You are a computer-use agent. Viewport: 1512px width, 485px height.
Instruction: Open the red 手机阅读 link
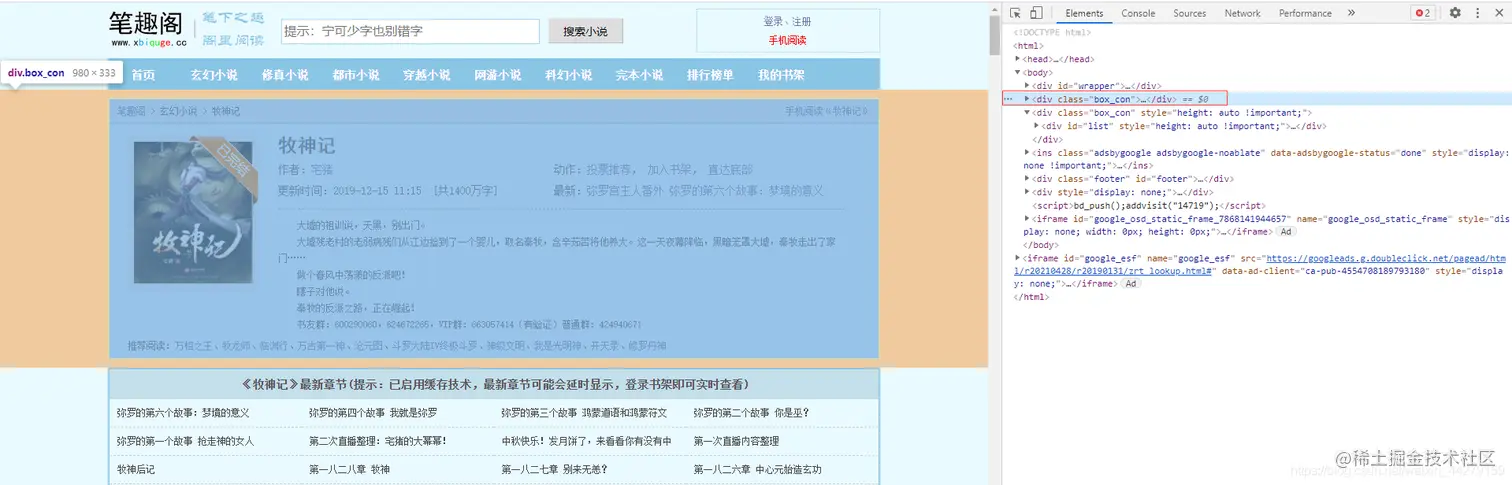click(x=787, y=40)
